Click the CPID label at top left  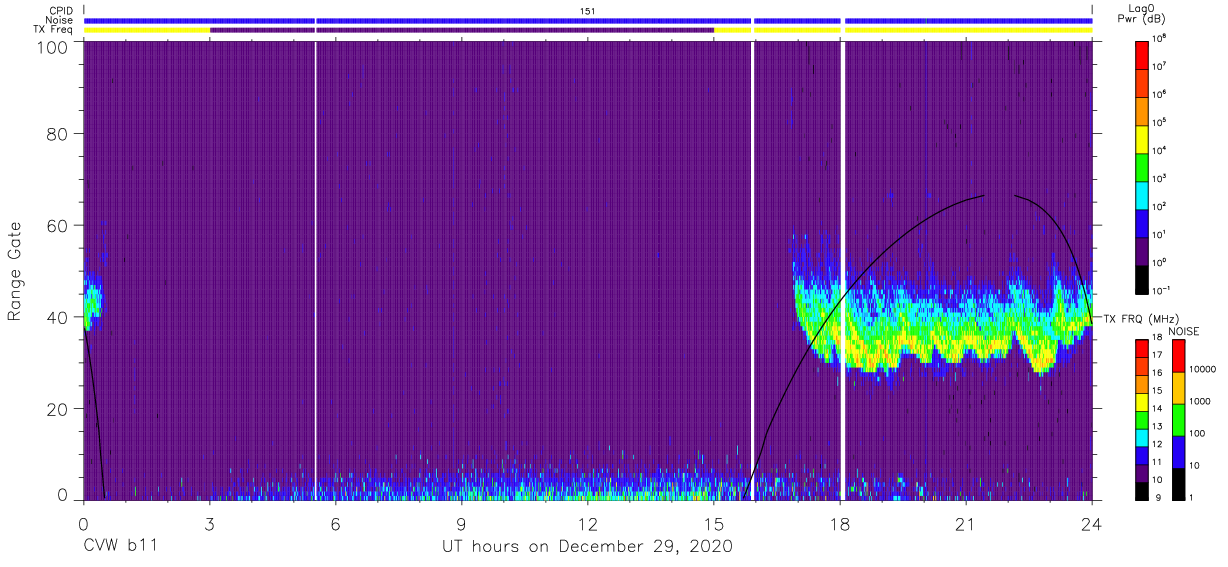pyautogui.click(x=62, y=11)
